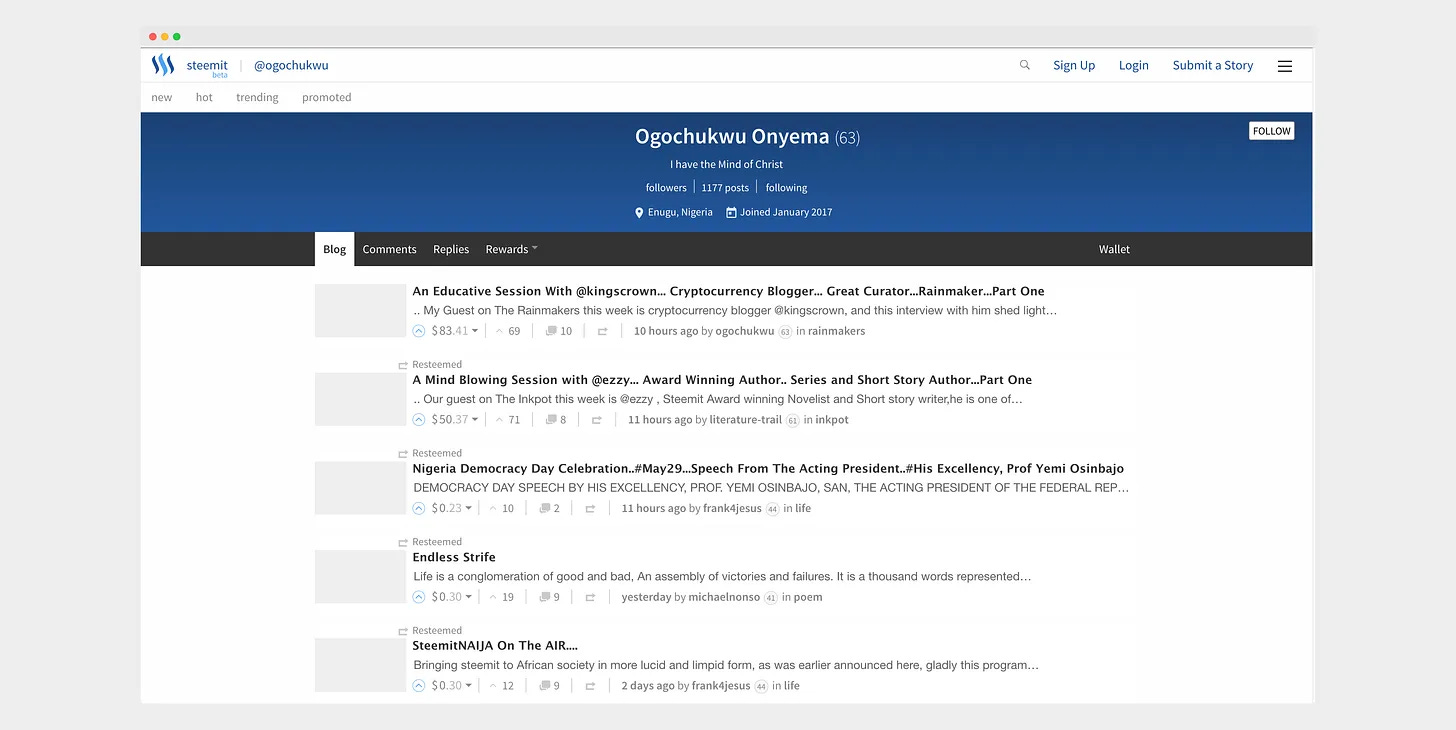The image size is (1456, 730).
Task: Open the hamburger menu icon
Action: (x=1285, y=66)
